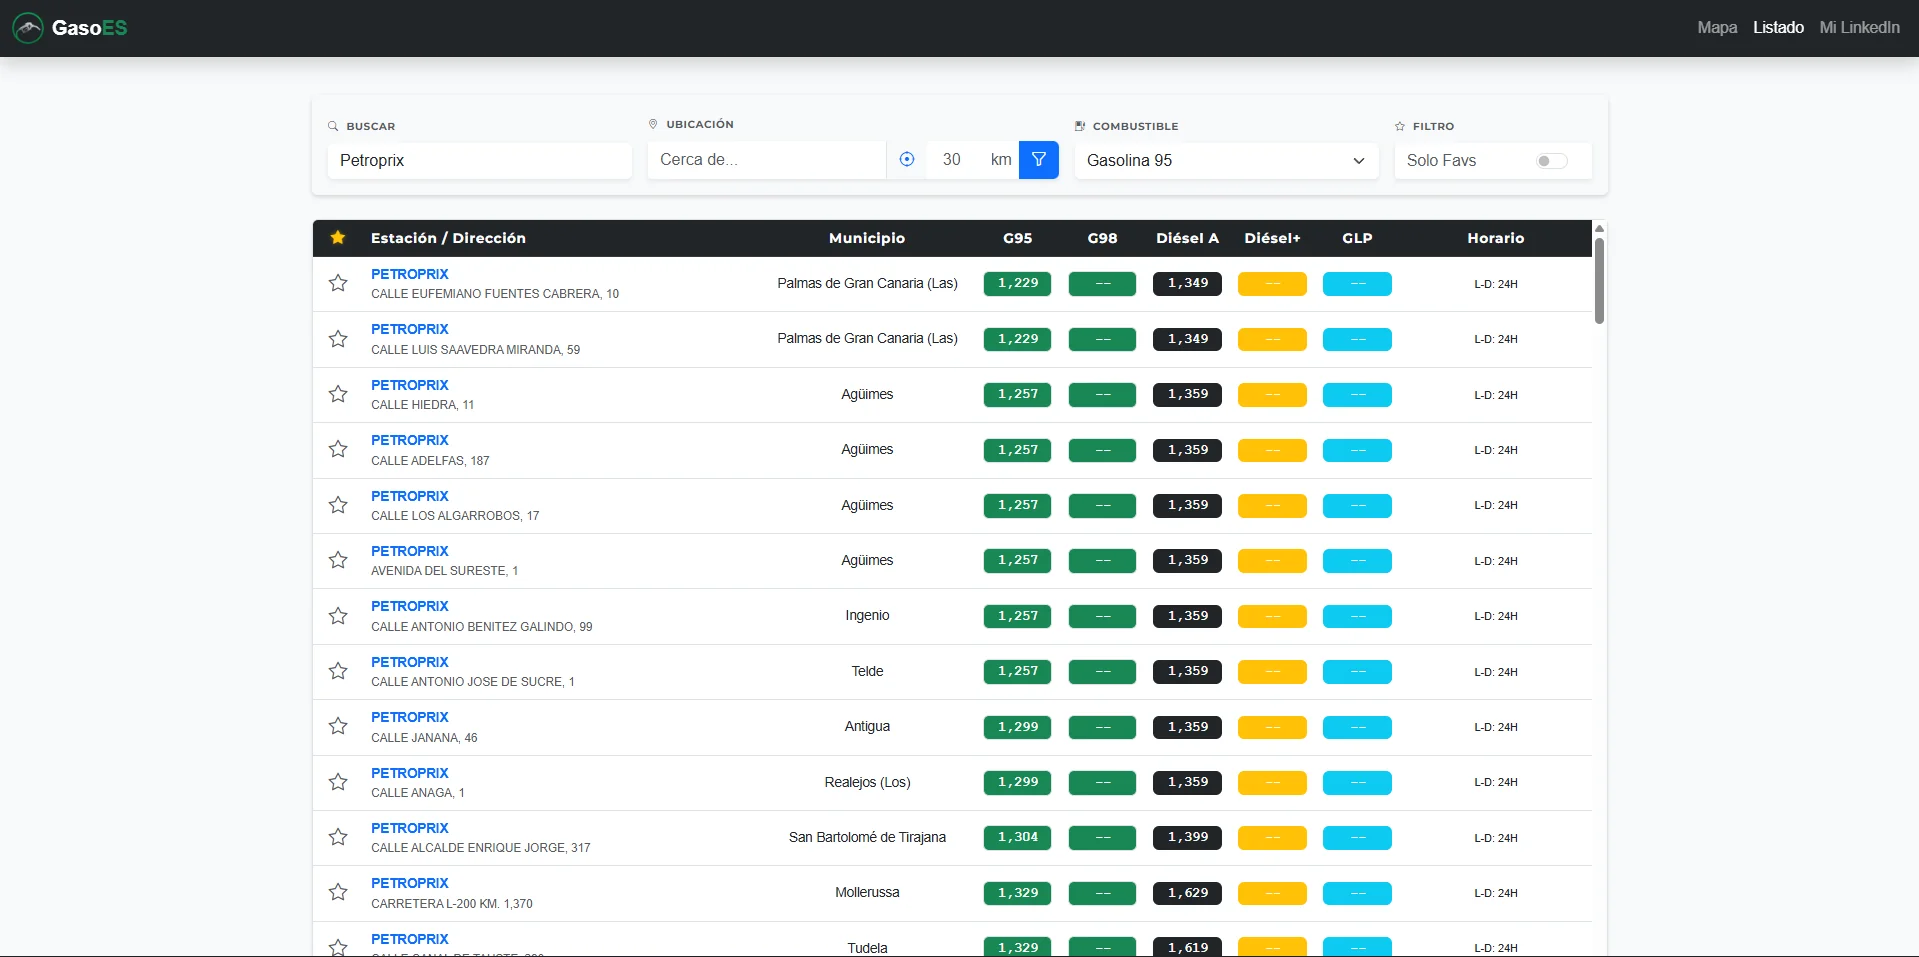The height and width of the screenshot is (957, 1919).
Task: Open PETROPRIX at Calle Adelfas, 187
Action: point(410,440)
